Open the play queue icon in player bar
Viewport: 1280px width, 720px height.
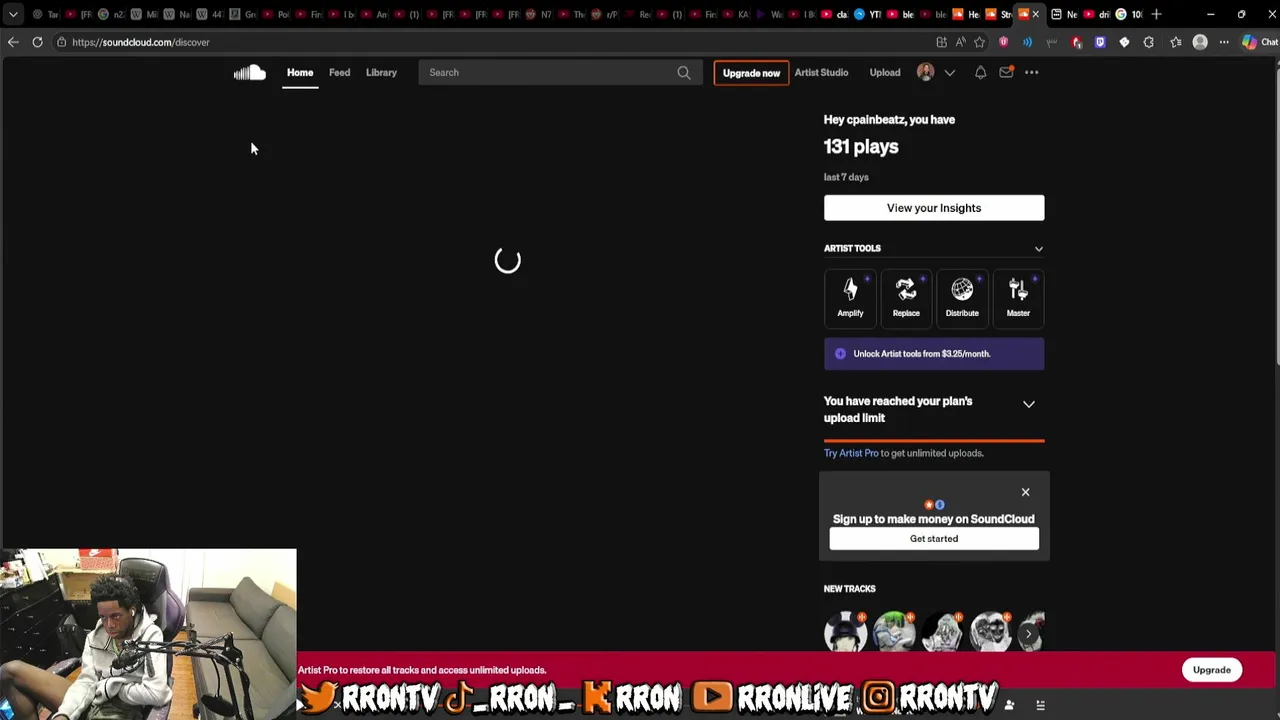(1040, 706)
